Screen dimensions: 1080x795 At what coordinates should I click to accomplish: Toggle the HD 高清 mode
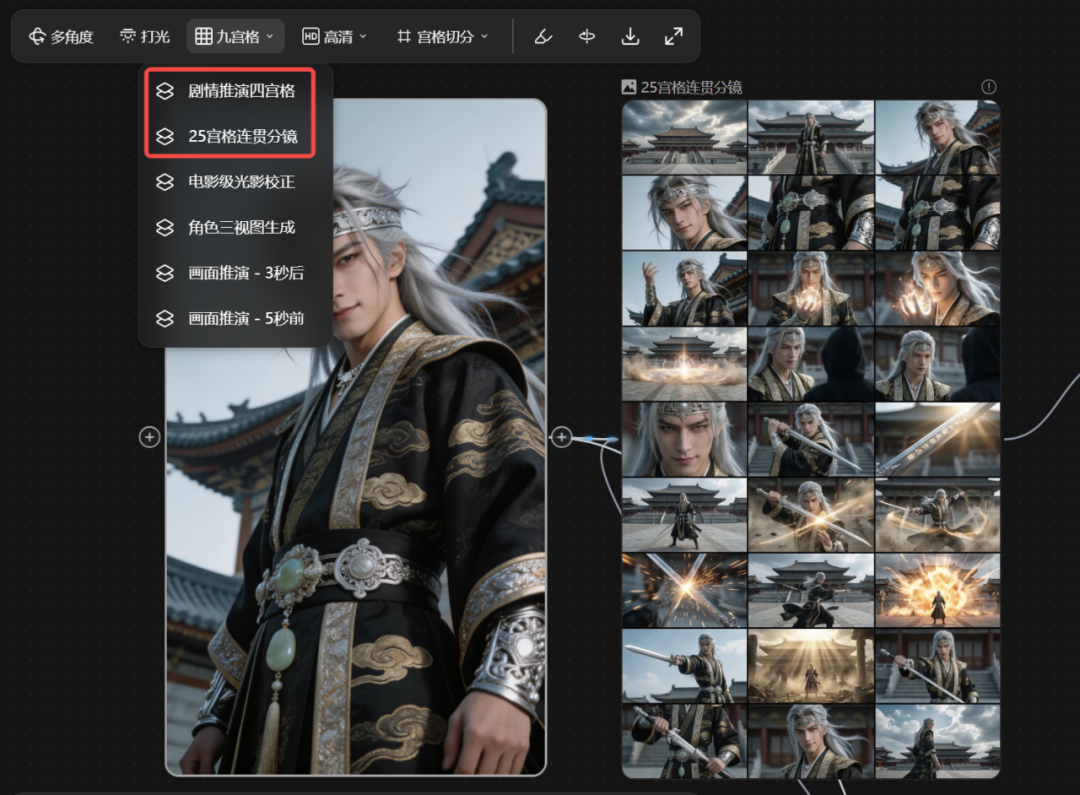click(x=334, y=36)
